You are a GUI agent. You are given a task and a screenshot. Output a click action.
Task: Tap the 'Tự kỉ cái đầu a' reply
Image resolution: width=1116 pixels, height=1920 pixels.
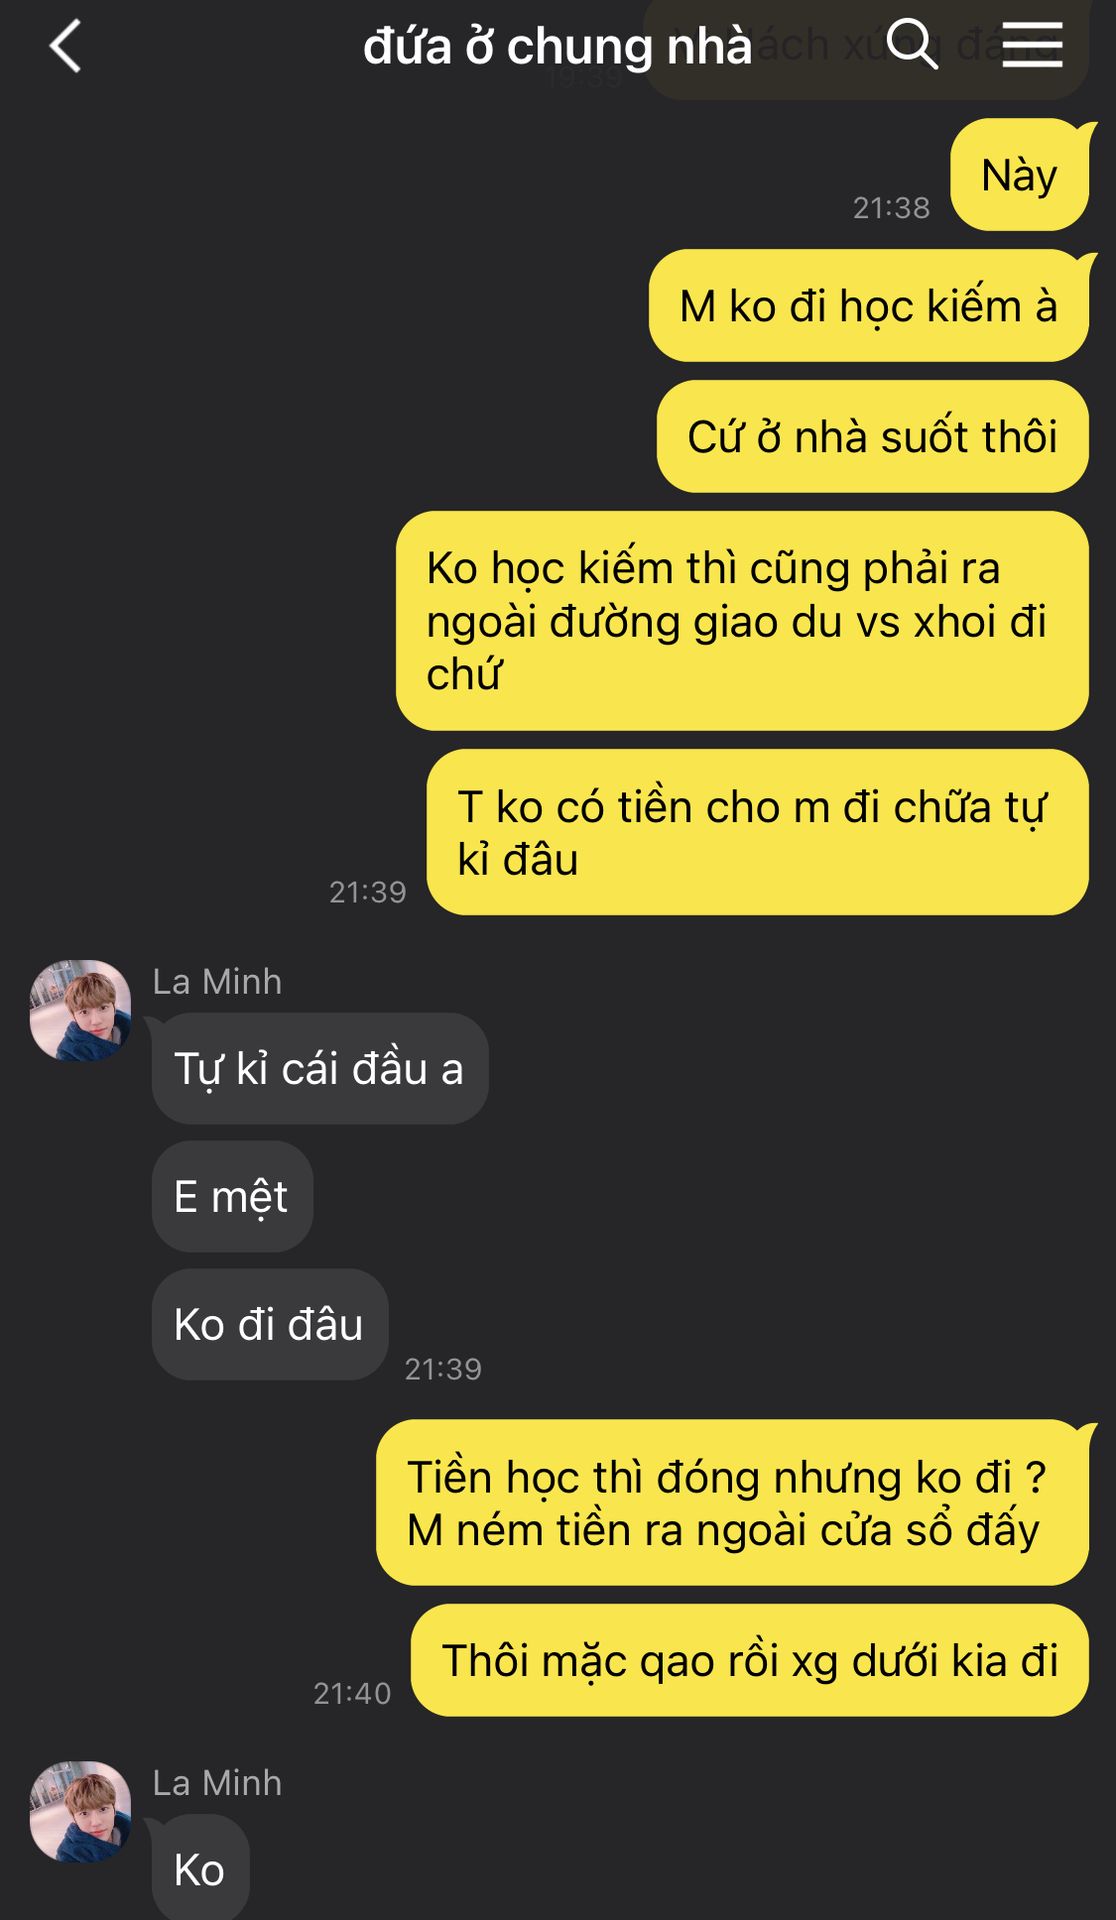[x=320, y=1069]
